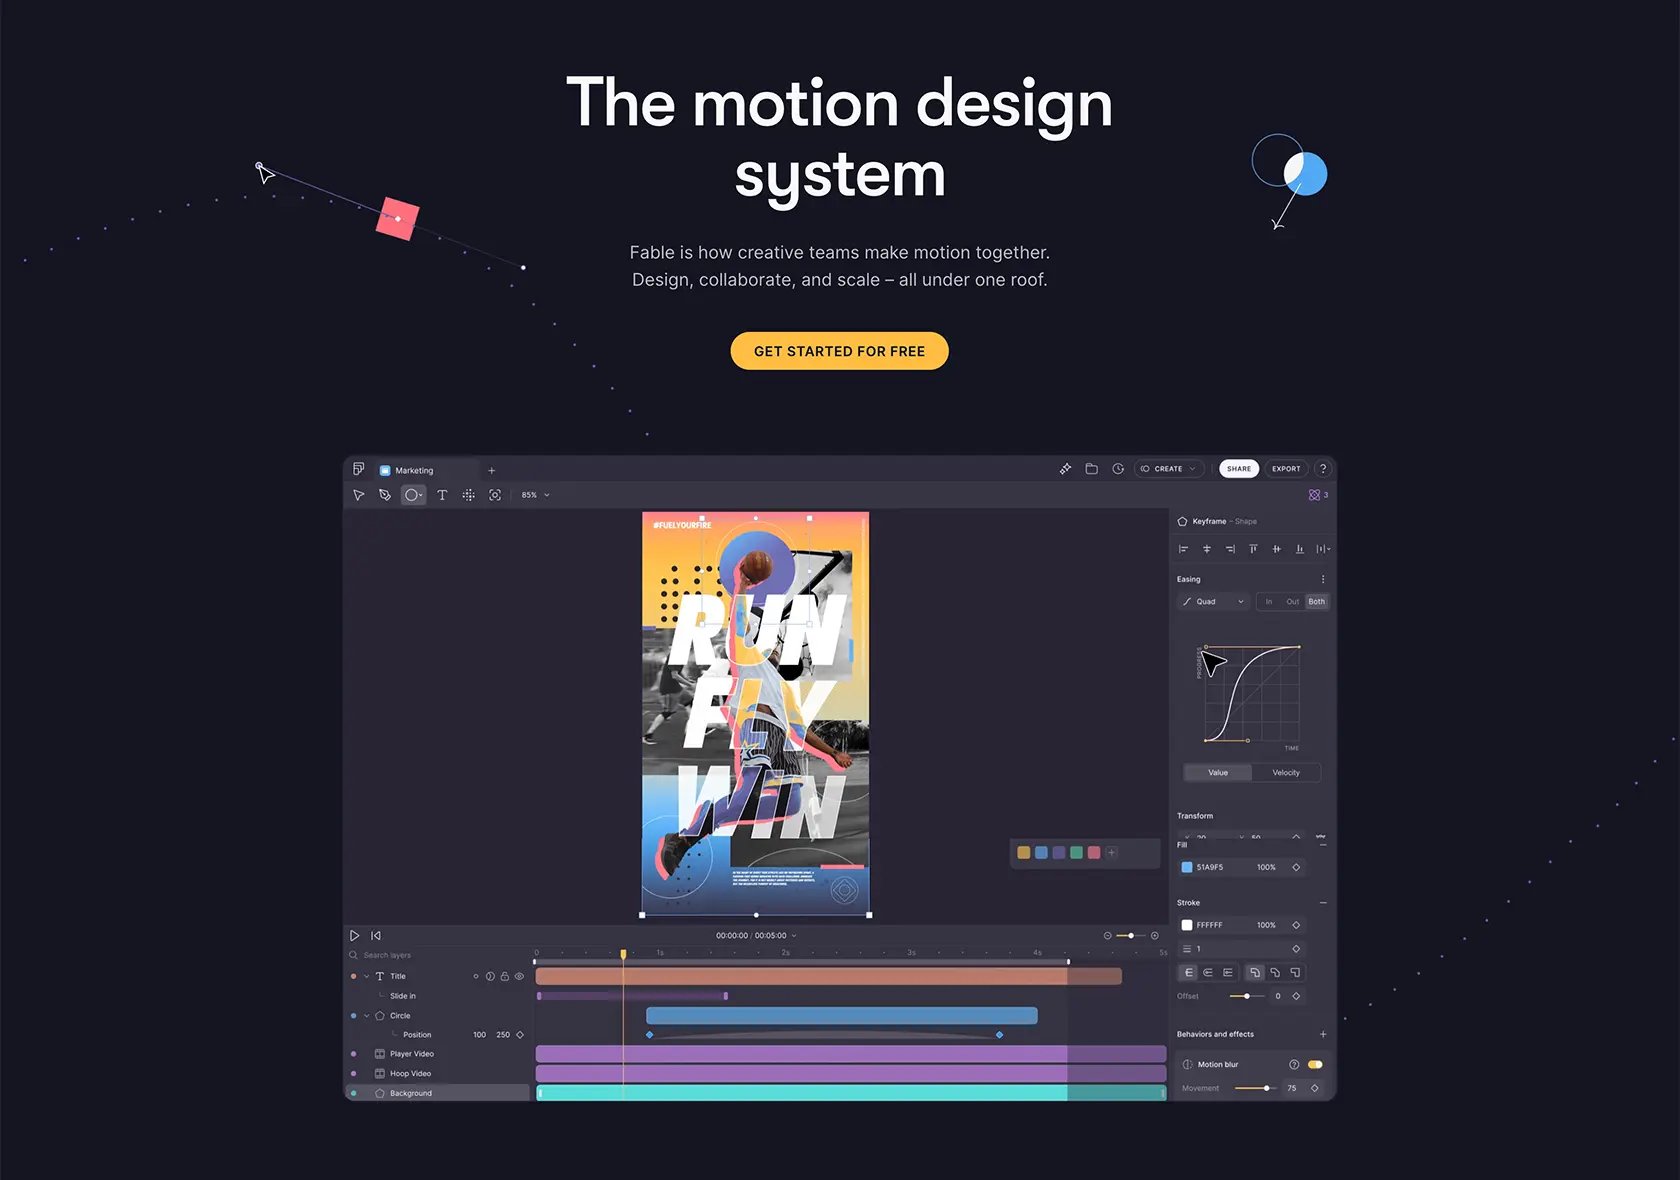1680x1180 pixels.
Task: Skip playhead back to start
Action: (376, 936)
